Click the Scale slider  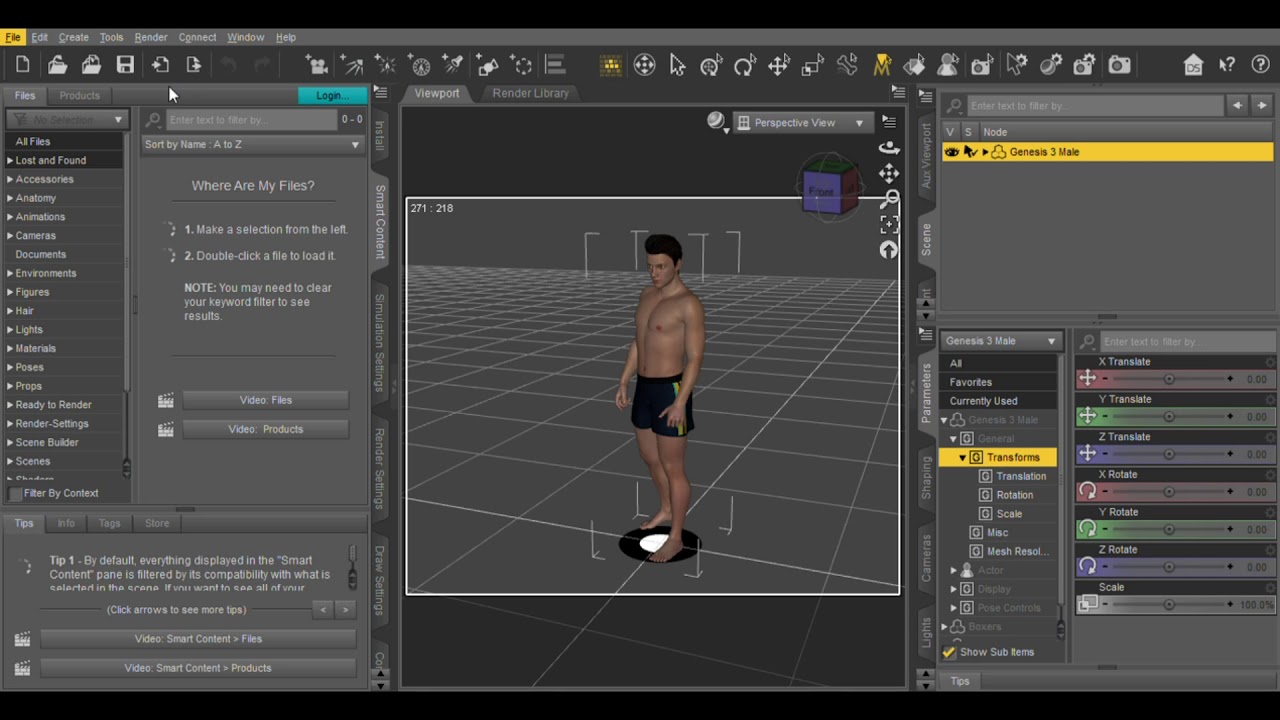[1168, 605]
